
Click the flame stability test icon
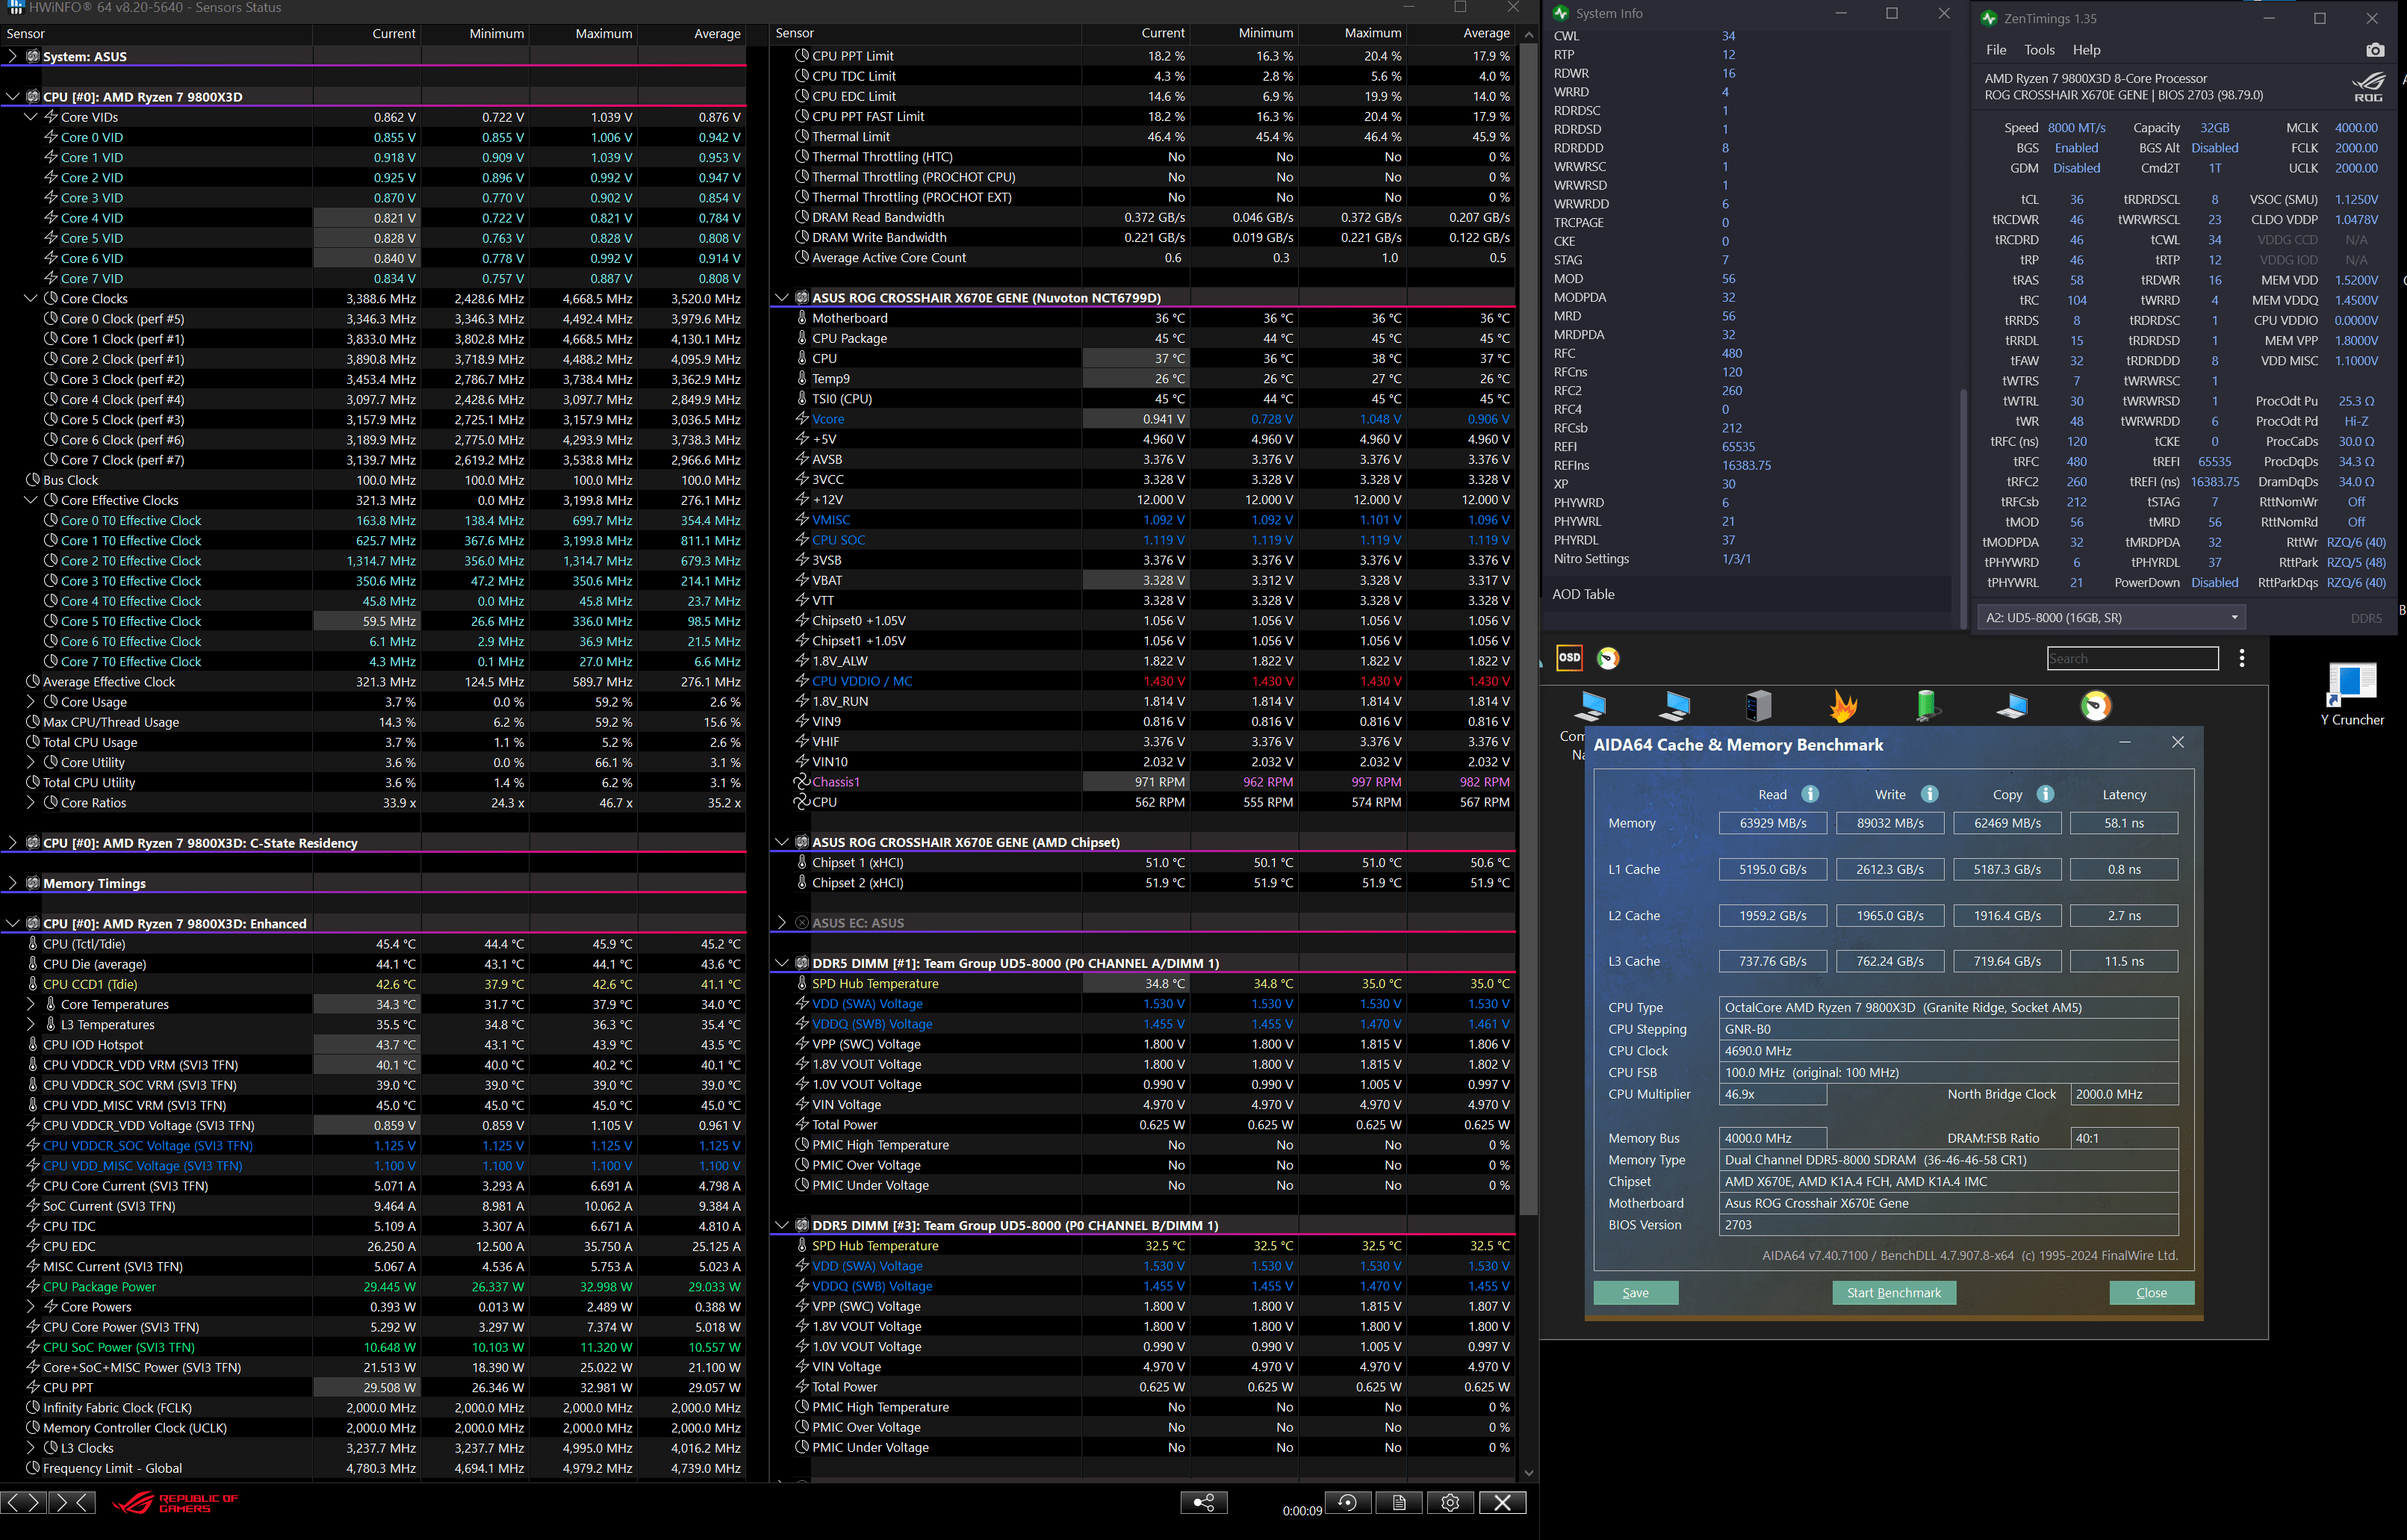(x=1842, y=706)
